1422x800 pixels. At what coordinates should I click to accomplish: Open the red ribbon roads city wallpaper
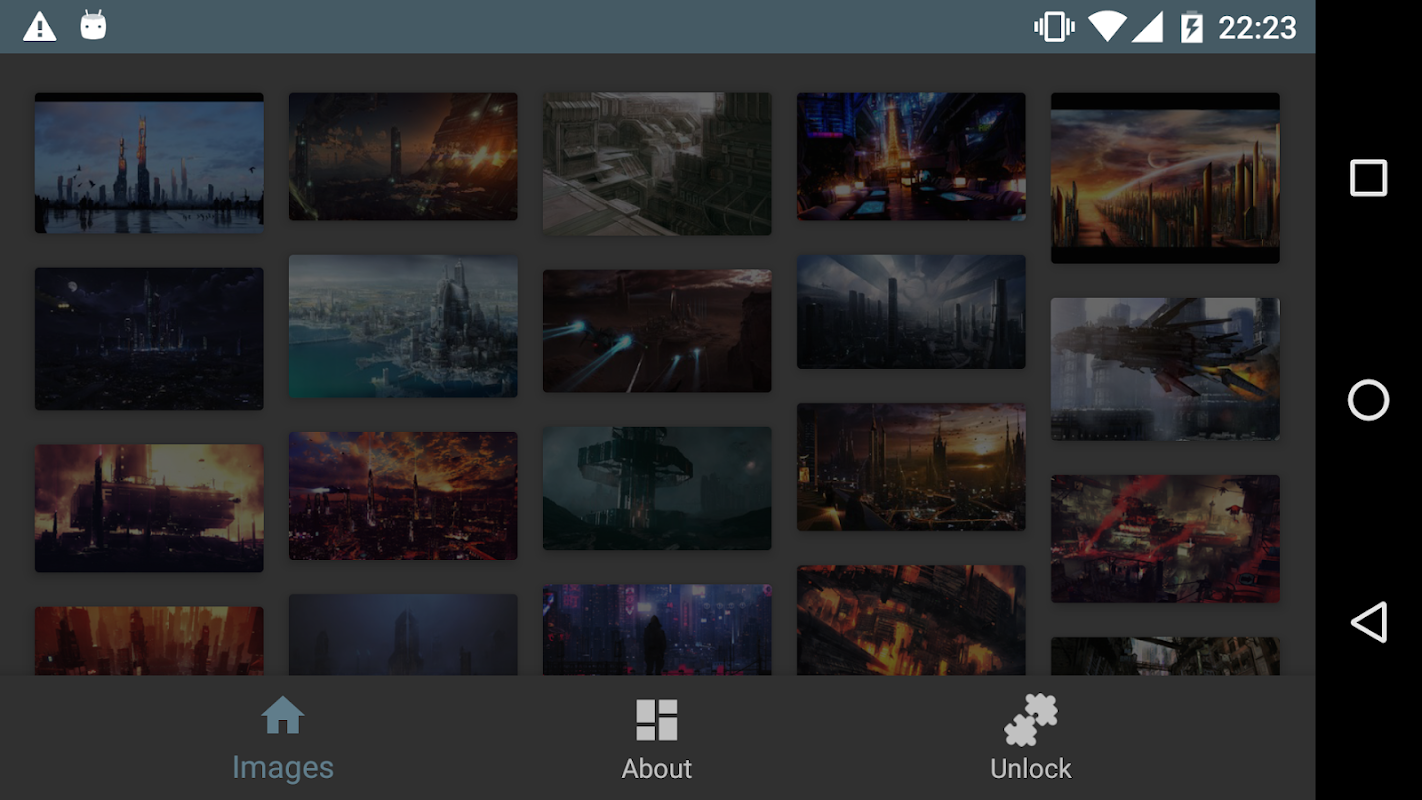pyautogui.click(x=1165, y=539)
